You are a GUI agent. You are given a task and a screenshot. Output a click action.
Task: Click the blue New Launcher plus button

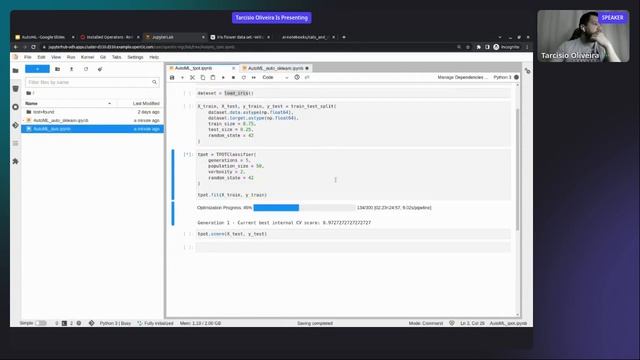tap(37, 69)
